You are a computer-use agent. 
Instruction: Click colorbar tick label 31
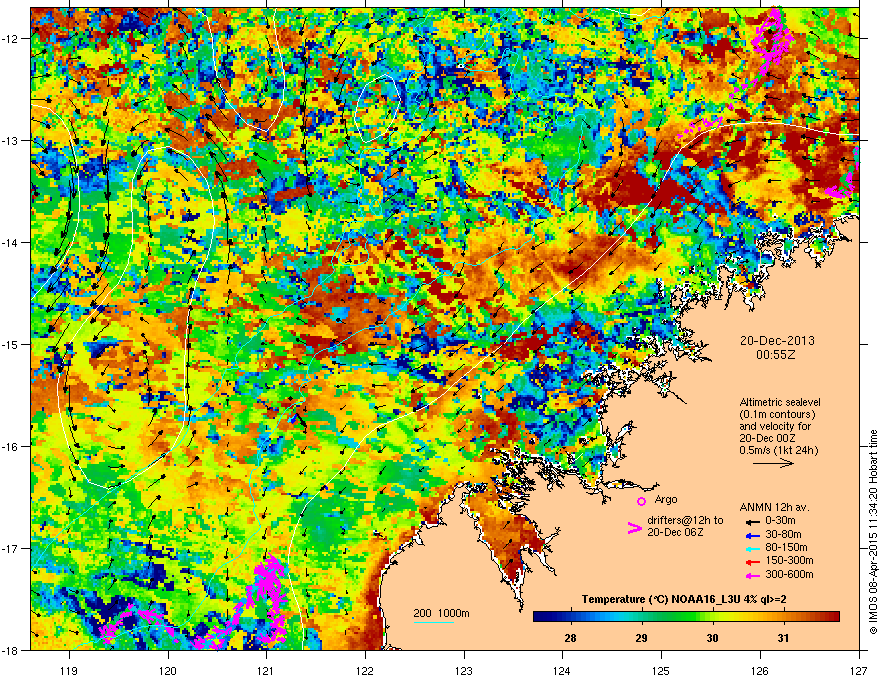point(783,638)
